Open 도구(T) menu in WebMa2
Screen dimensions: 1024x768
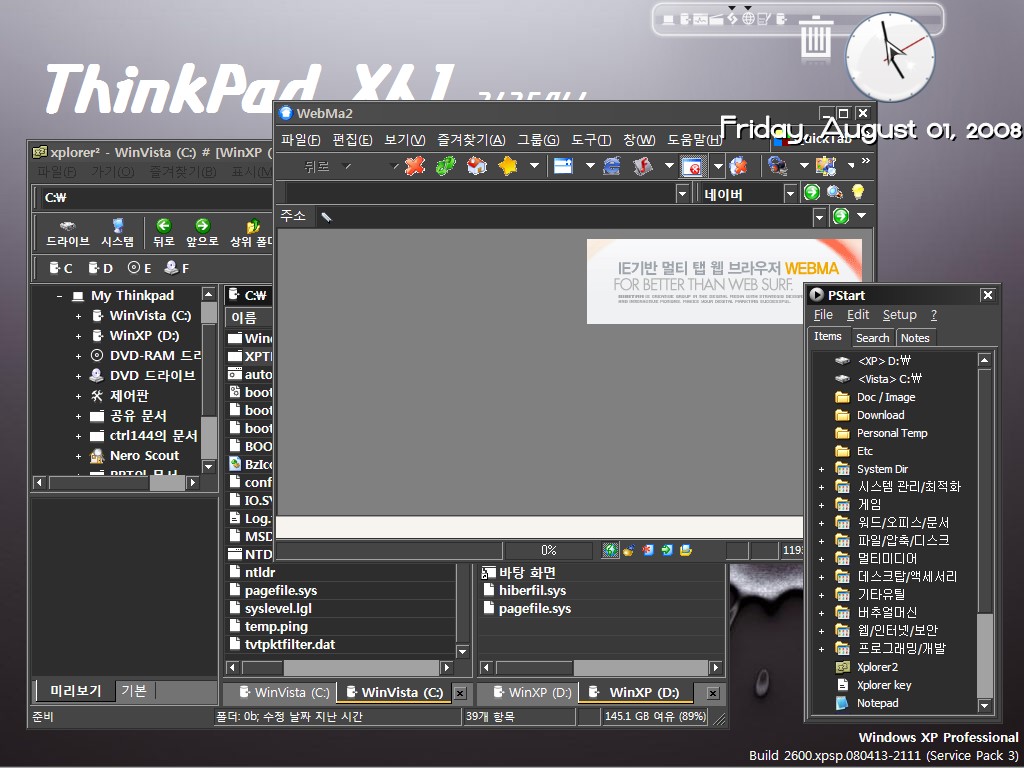(591, 140)
